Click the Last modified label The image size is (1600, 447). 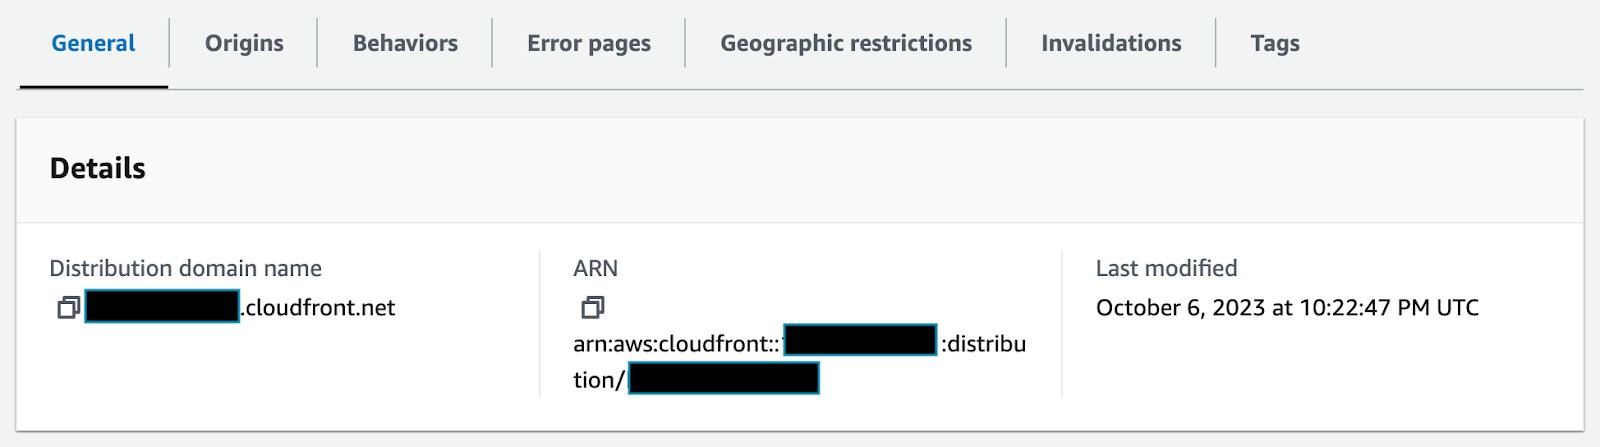pos(1166,268)
